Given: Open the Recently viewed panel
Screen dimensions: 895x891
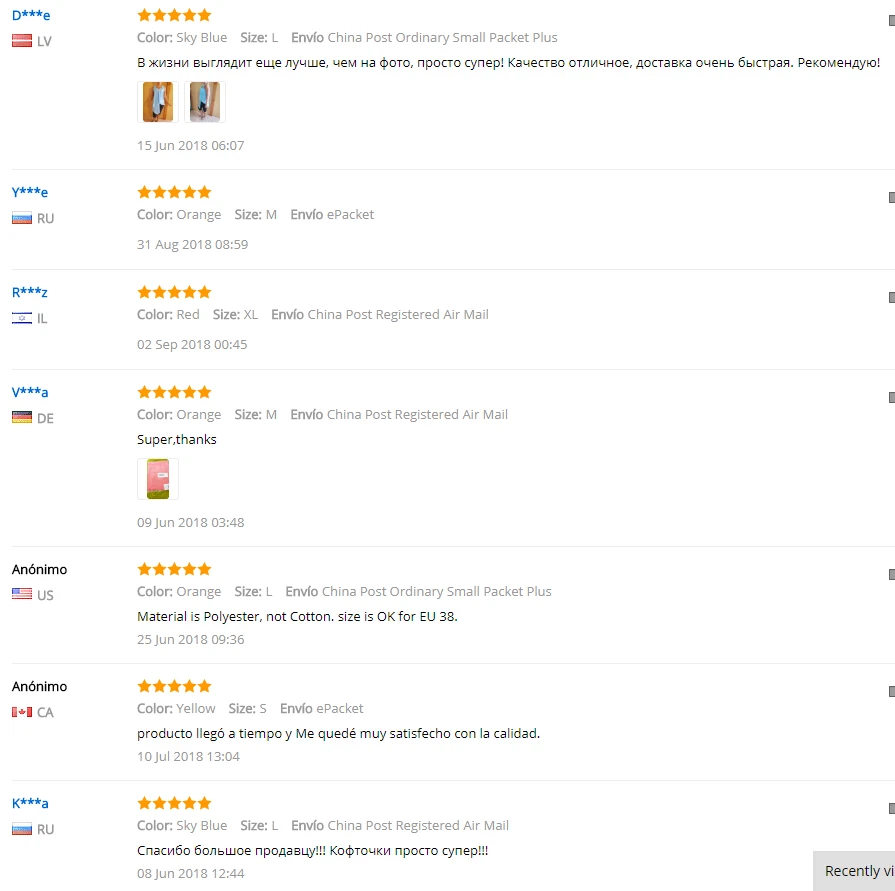Looking at the screenshot, I should 854,871.
